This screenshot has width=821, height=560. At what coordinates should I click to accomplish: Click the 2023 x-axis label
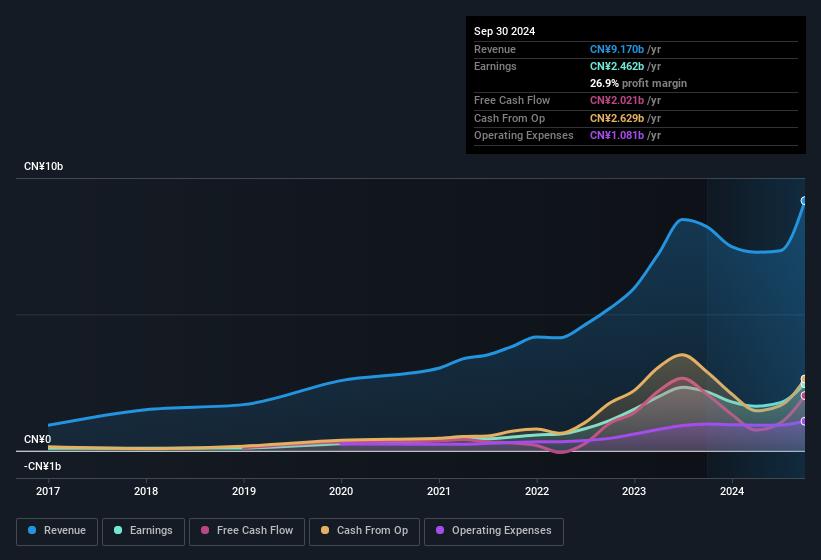click(634, 491)
